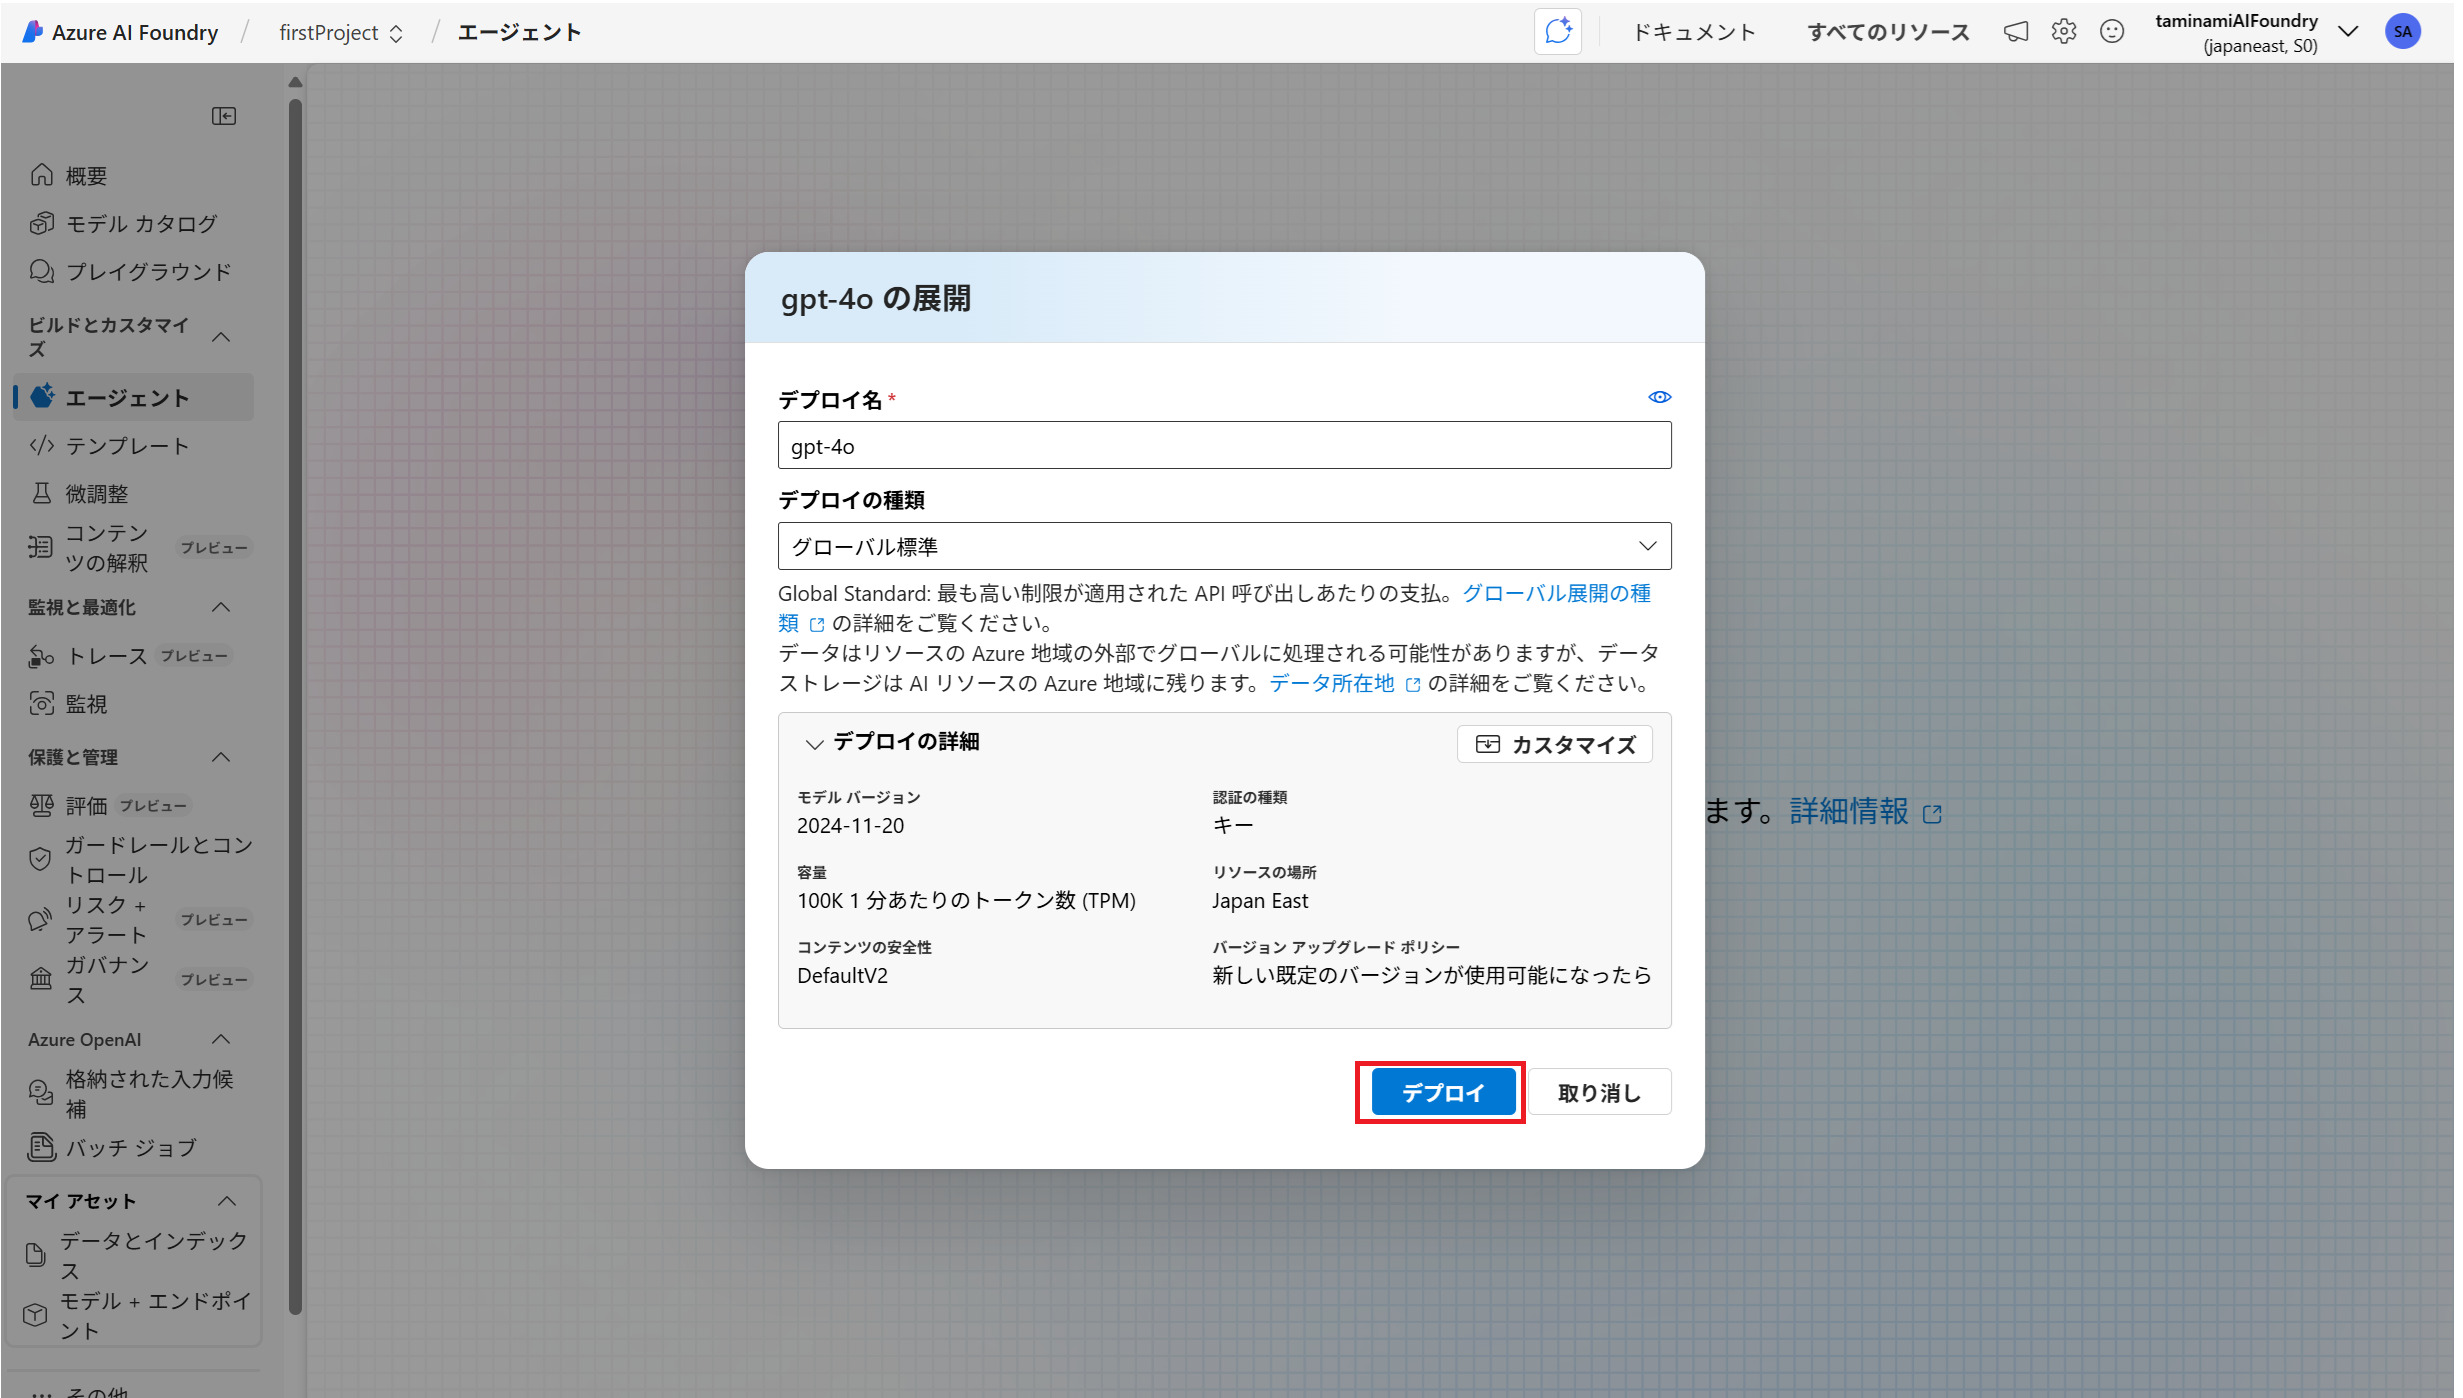The image size is (2463, 1398).
Task: Collapse the ビルドとカスタマイズ section
Action: tap(222, 337)
